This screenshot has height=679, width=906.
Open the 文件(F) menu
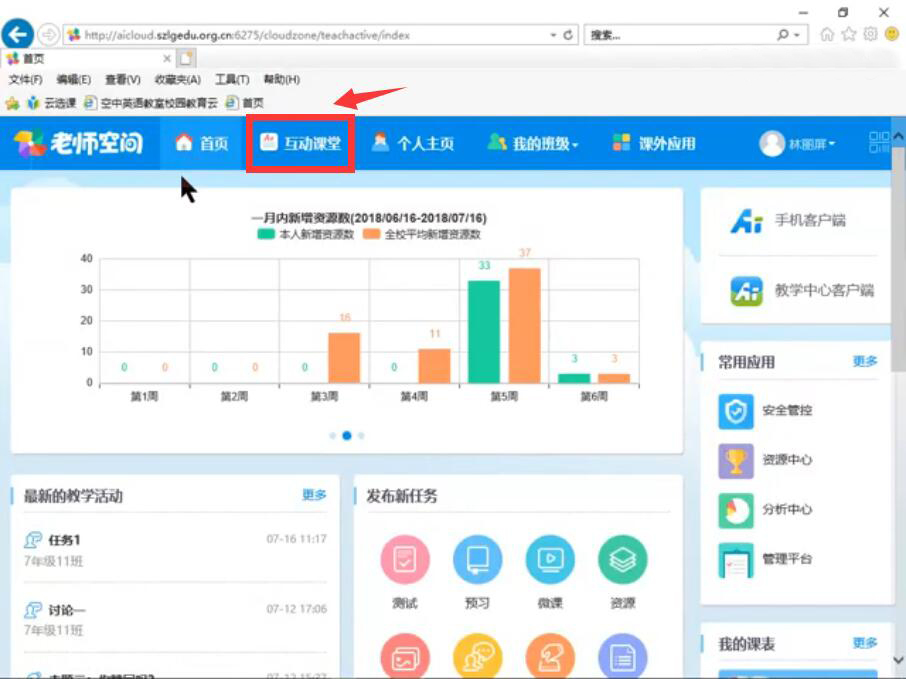pos(25,80)
